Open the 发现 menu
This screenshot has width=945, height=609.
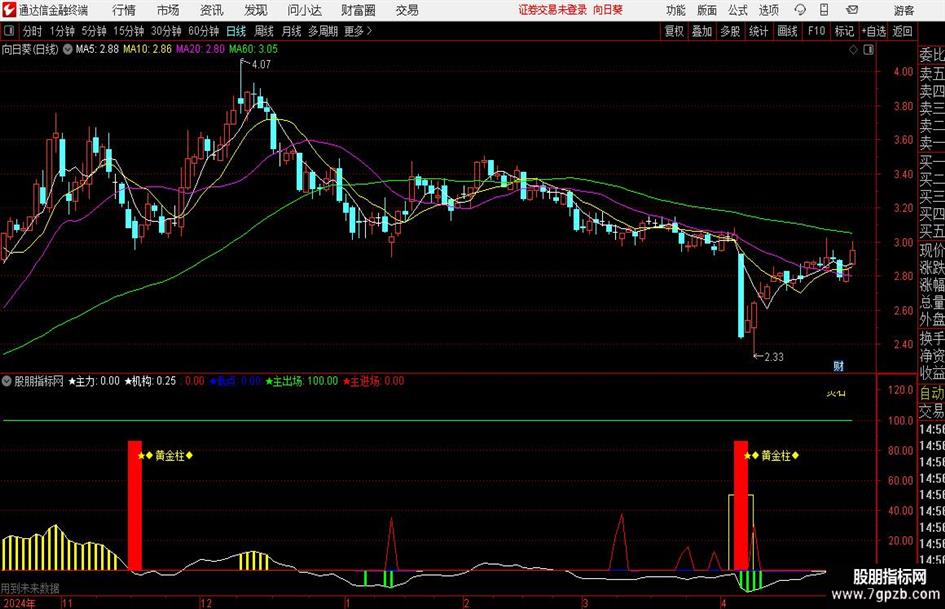point(256,10)
